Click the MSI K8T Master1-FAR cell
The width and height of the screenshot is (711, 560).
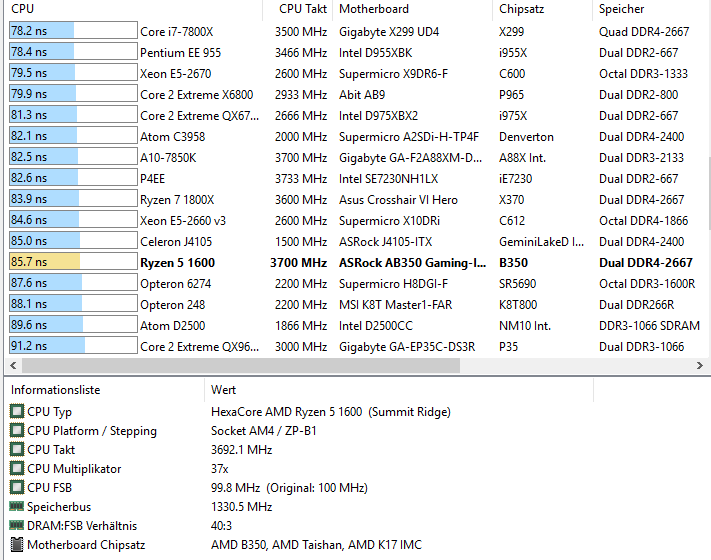coord(395,305)
